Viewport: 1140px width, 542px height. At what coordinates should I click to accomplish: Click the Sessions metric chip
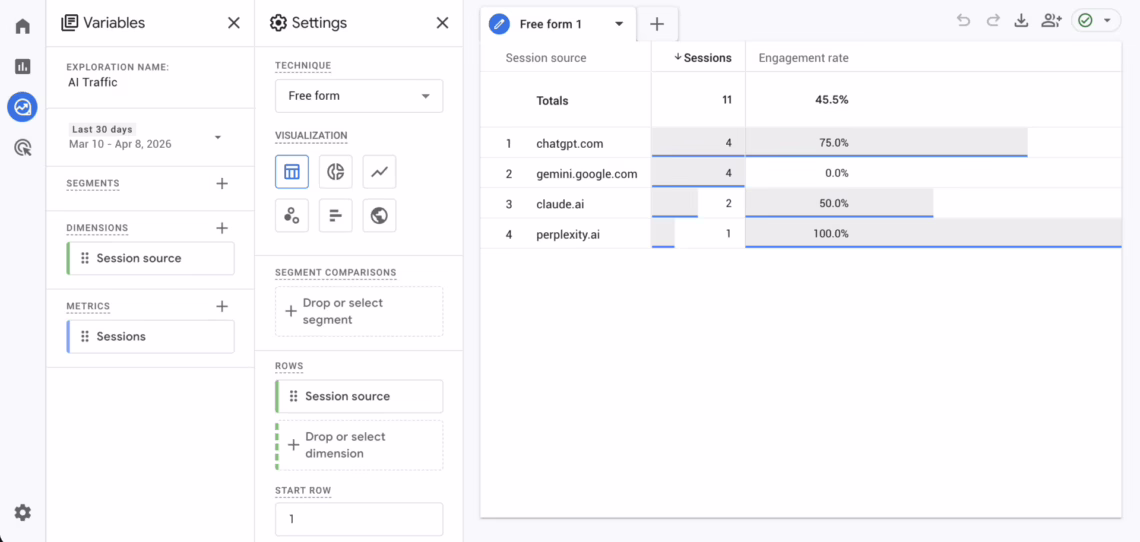(150, 336)
